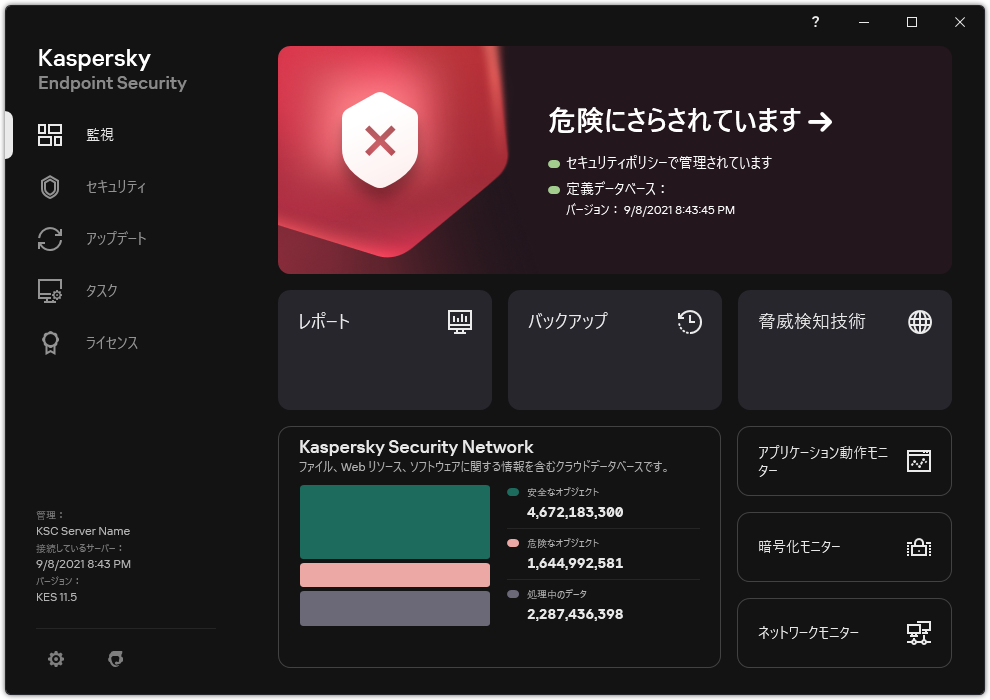
Task: Click the globe icon on 脅威検知技術
Action: coord(920,322)
